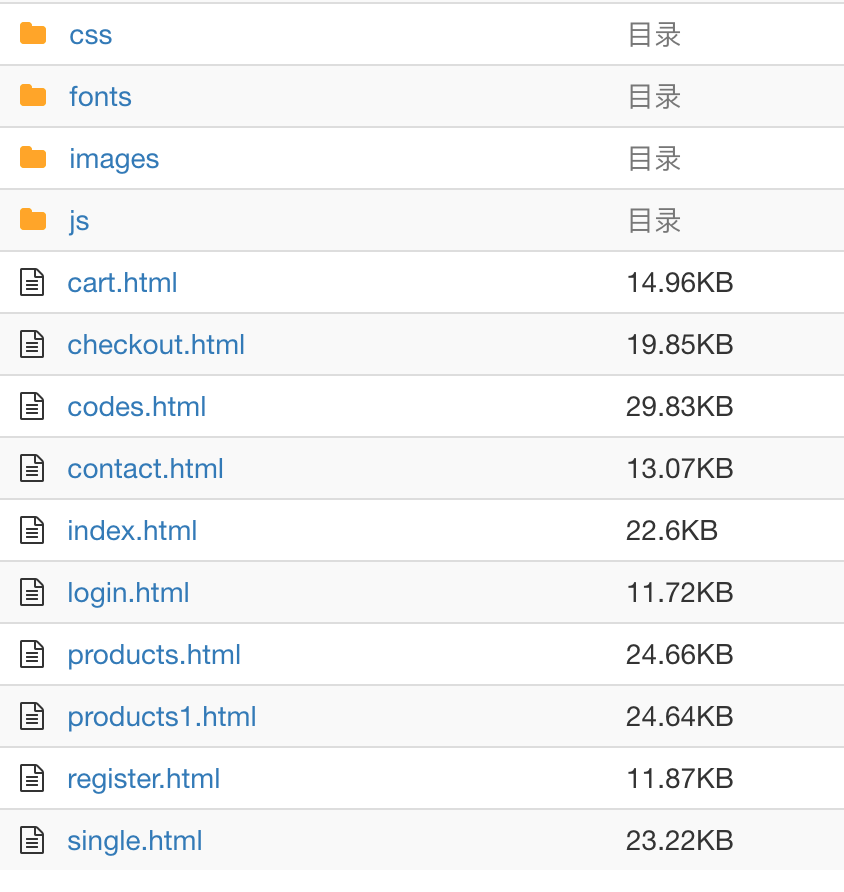Image resolution: width=844 pixels, height=892 pixels.
Task: View the login.html file link
Action: tap(128, 593)
